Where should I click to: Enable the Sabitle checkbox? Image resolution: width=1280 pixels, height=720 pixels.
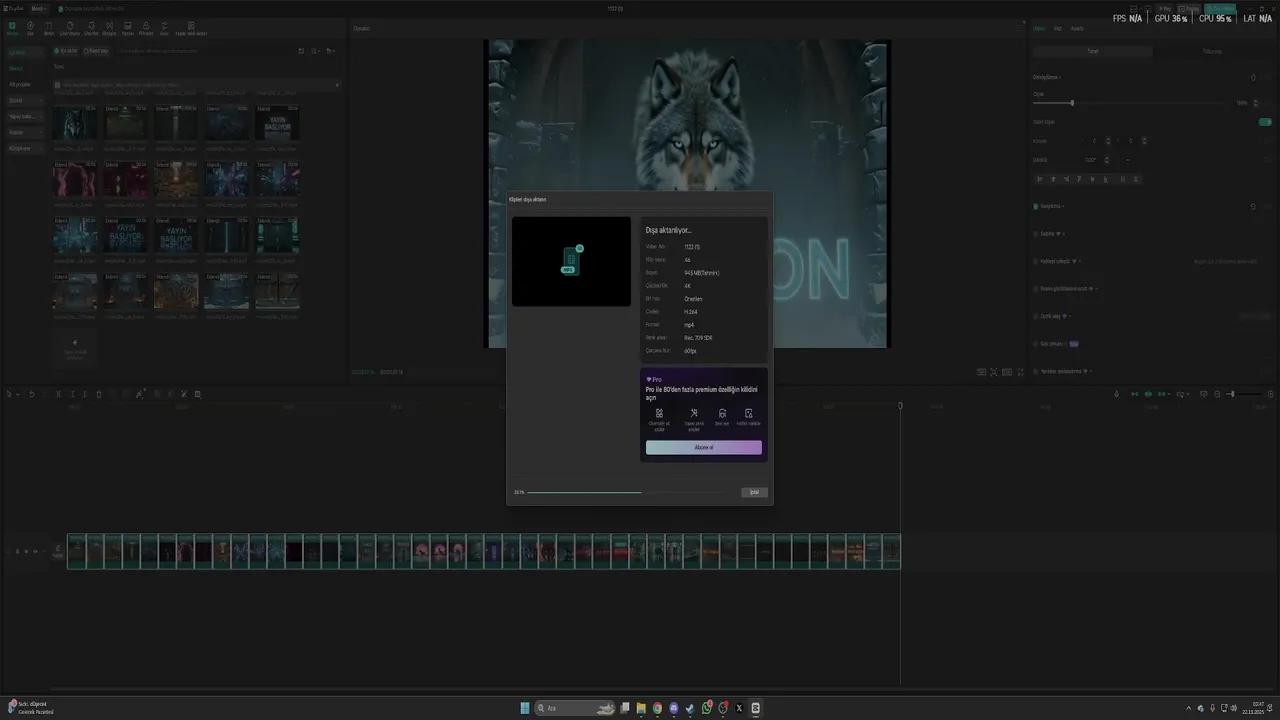(x=1035, y=234)
